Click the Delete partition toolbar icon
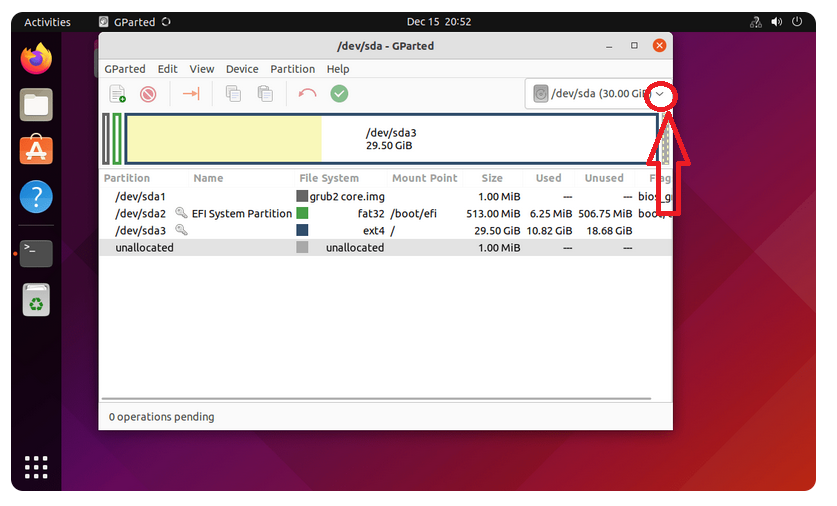Screen dimensions: 837x506 148,94
